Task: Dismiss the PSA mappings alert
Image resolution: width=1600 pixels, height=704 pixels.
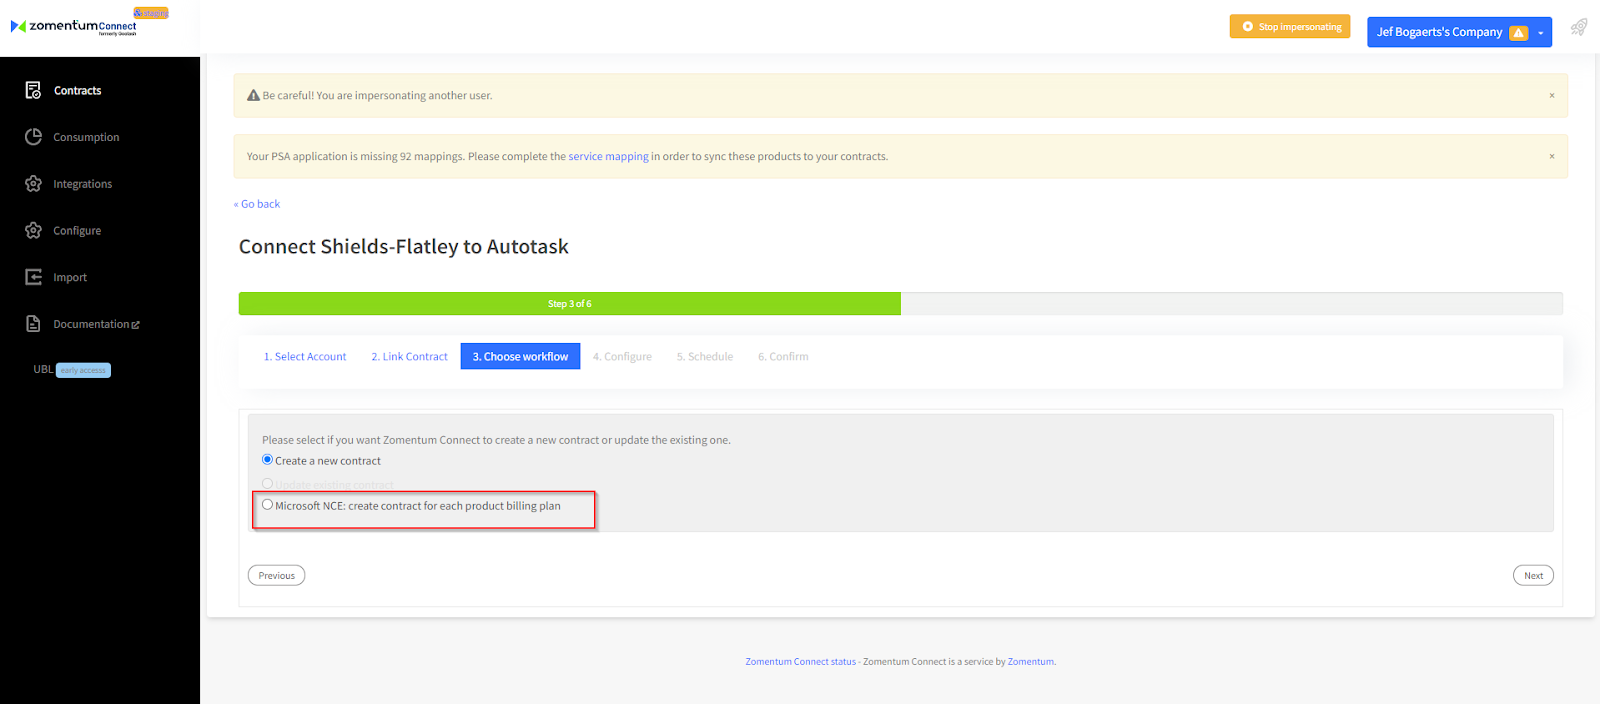Action: 1552,156
